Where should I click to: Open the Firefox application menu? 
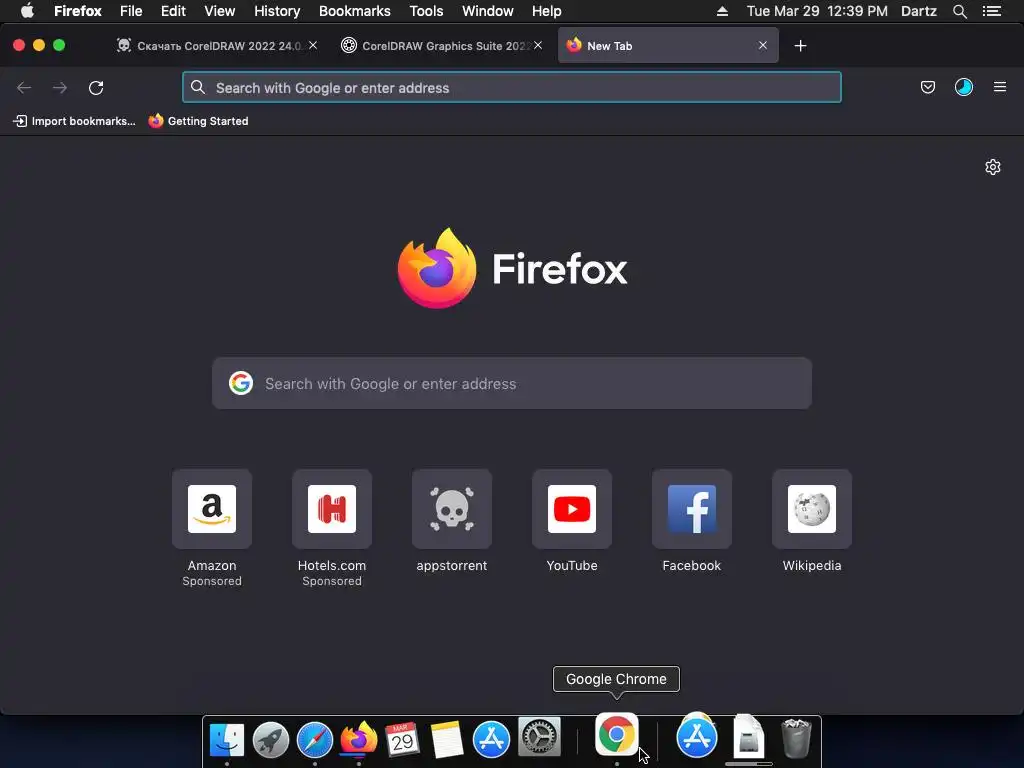point(78,11)
